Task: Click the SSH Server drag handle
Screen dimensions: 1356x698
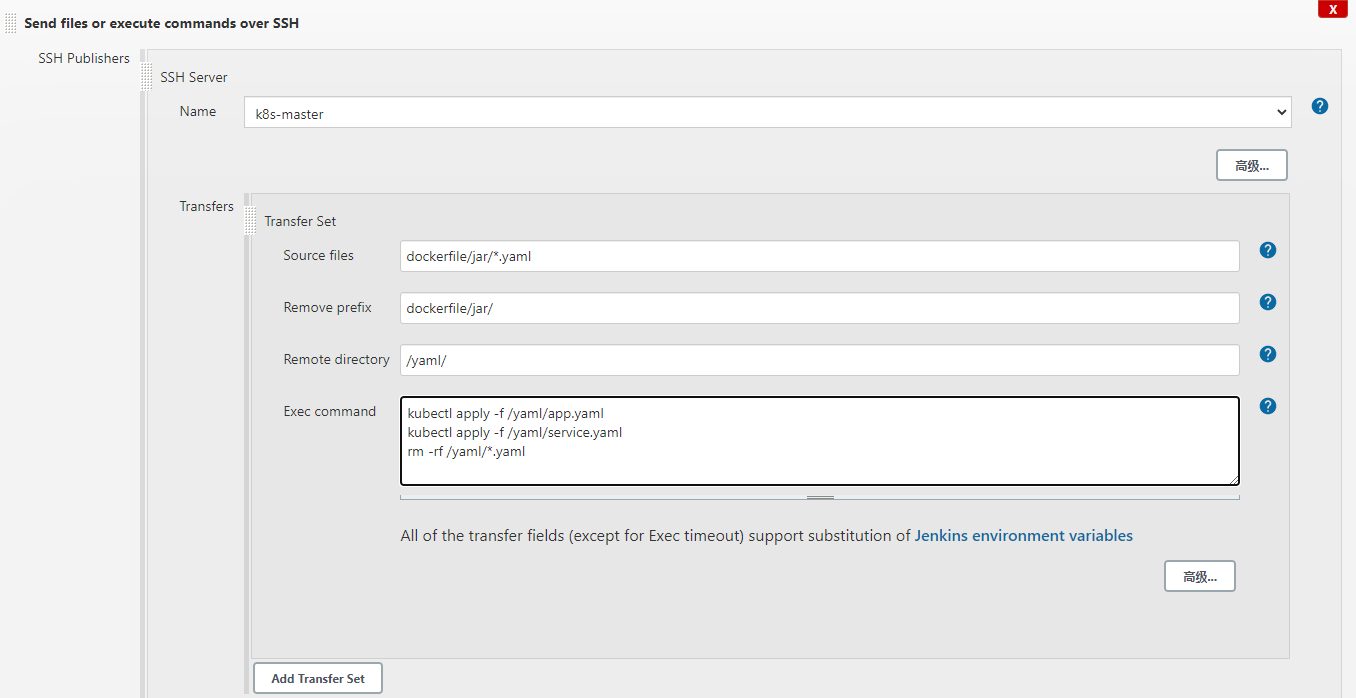Action: click(147, 77)
